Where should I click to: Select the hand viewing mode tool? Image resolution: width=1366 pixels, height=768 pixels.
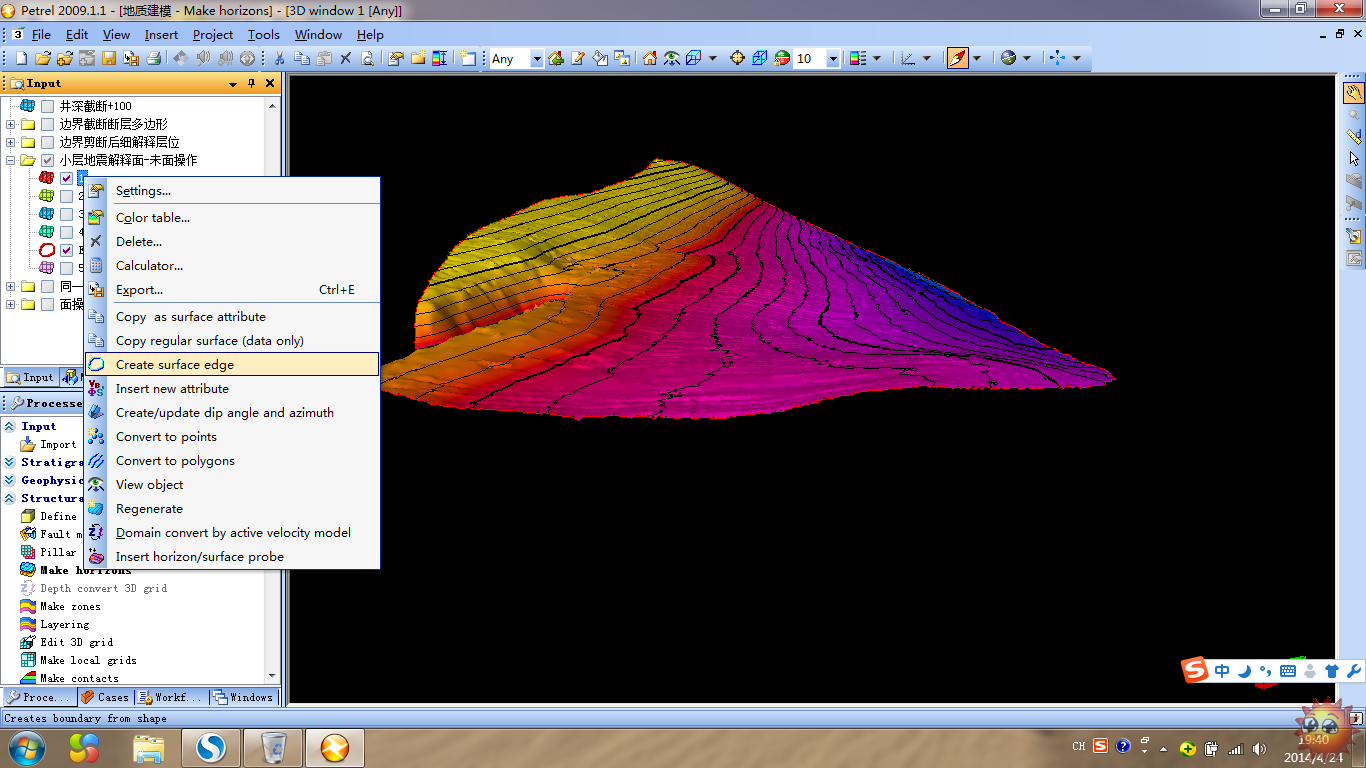(x=1354, y=93)
